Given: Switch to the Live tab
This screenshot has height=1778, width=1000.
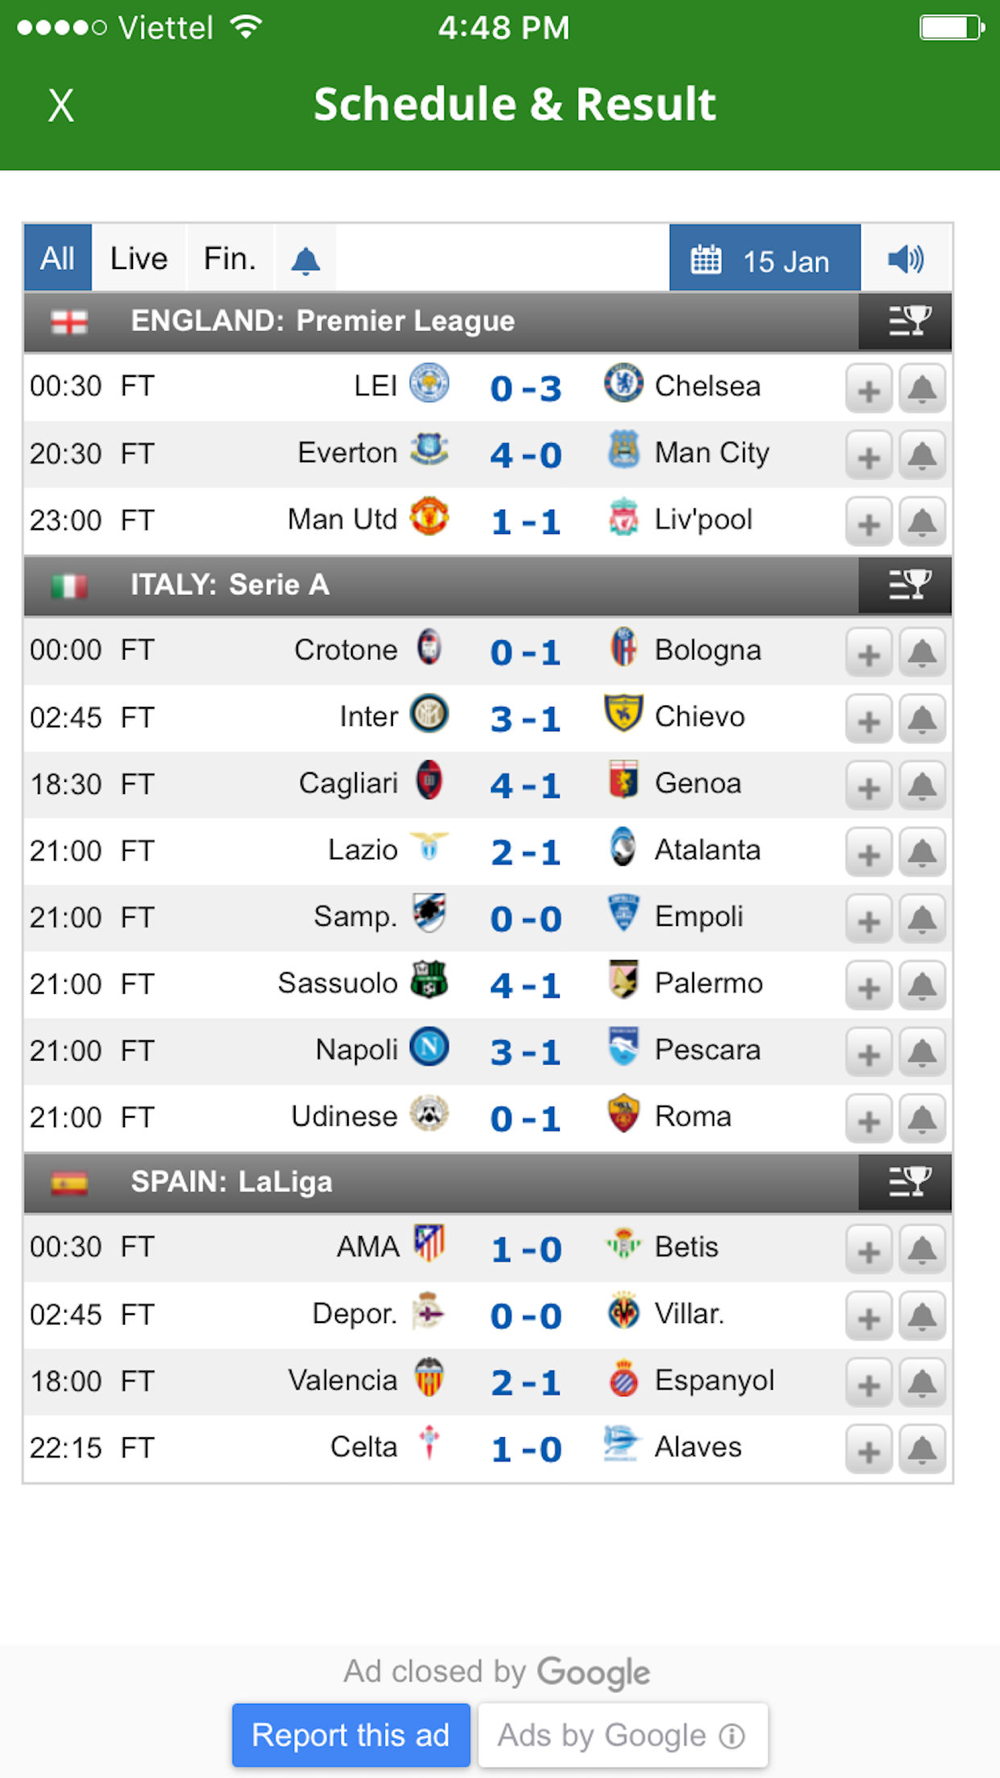Looking at the screenshot, I should coord(139,259).
